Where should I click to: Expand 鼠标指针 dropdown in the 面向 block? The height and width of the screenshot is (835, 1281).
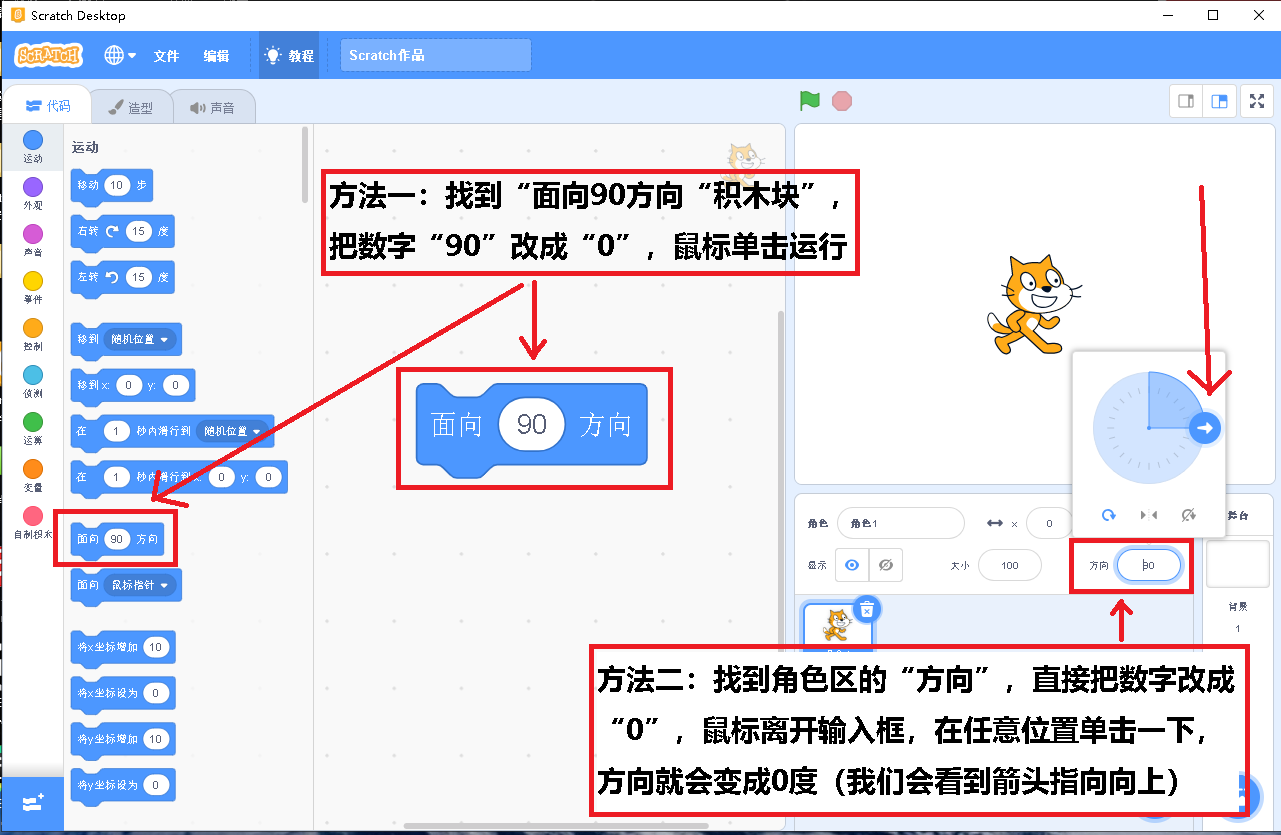[140, 584]
